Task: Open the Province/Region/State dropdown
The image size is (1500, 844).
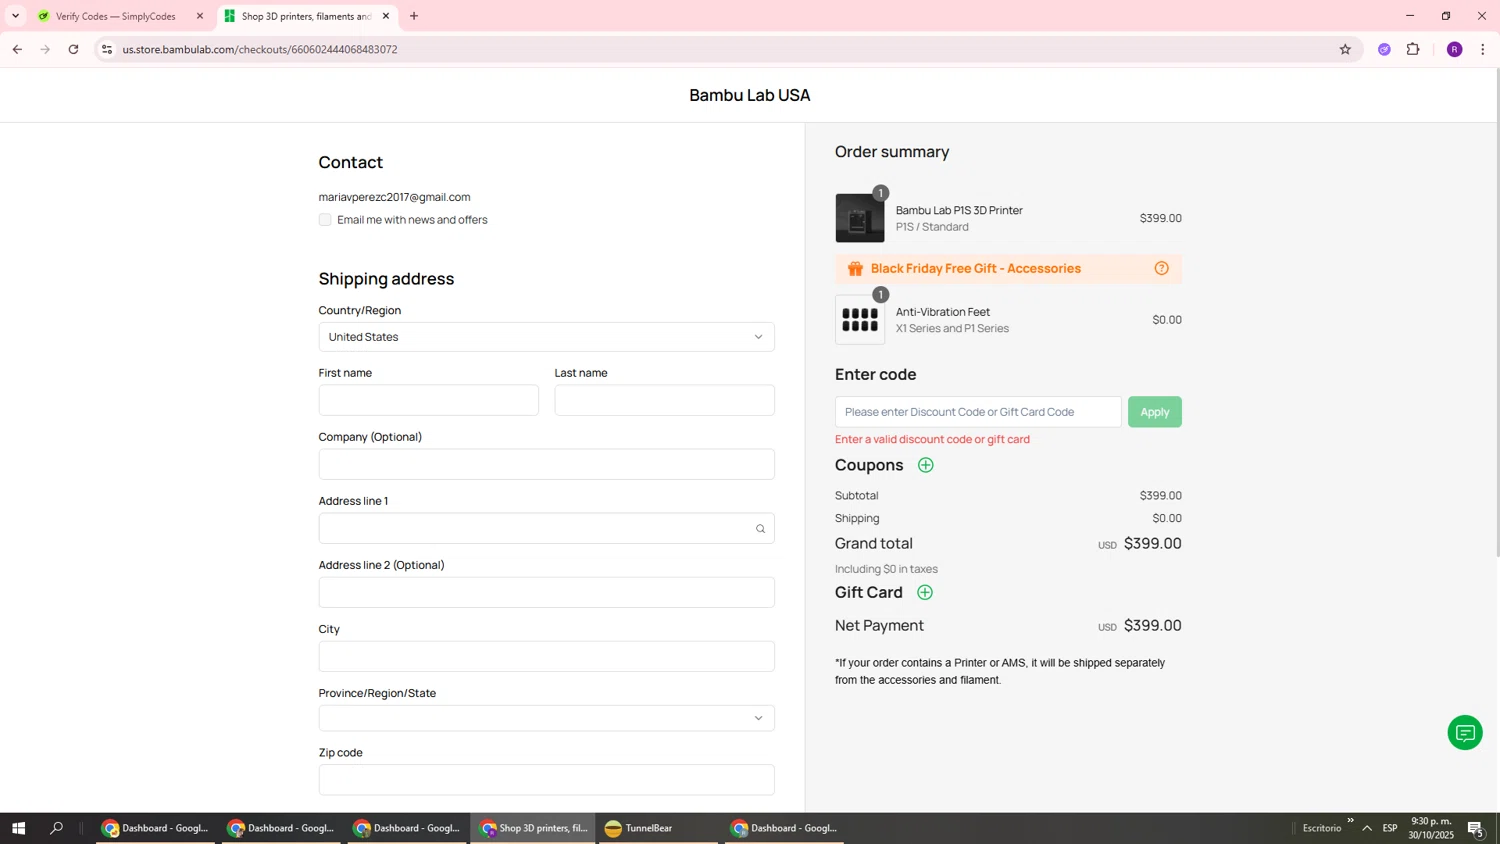Action: click(546, 718)
